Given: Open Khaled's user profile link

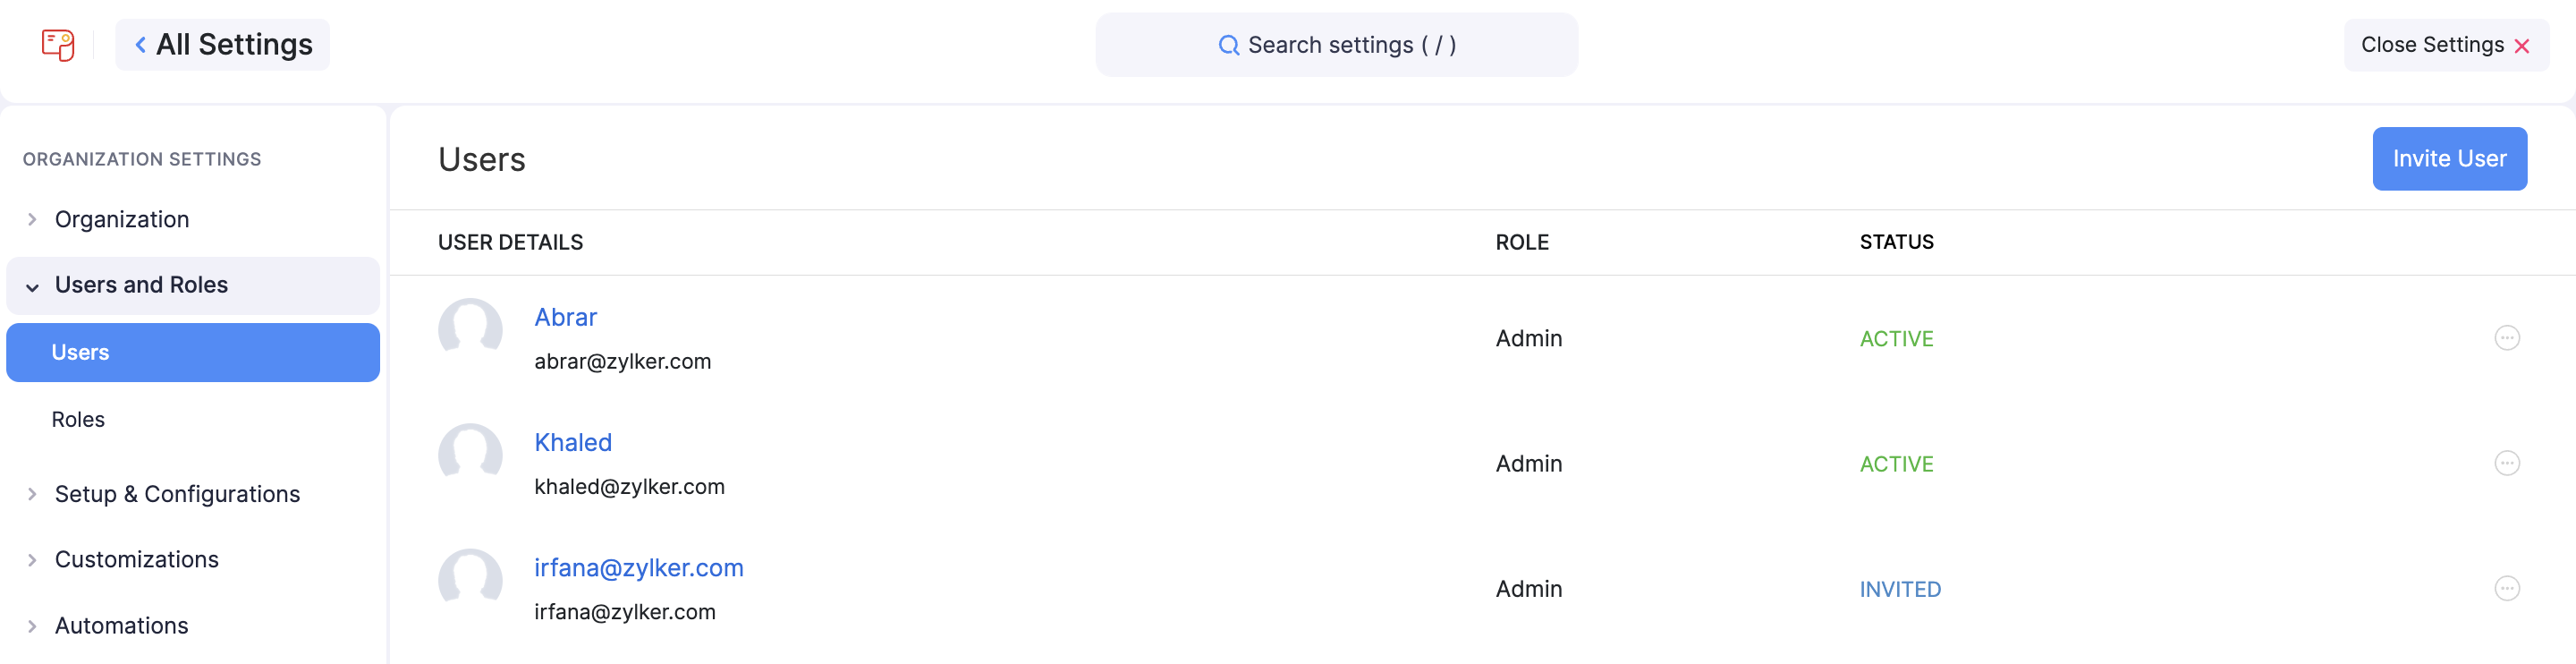Looking at the screenshot, I should coord(573,442).
